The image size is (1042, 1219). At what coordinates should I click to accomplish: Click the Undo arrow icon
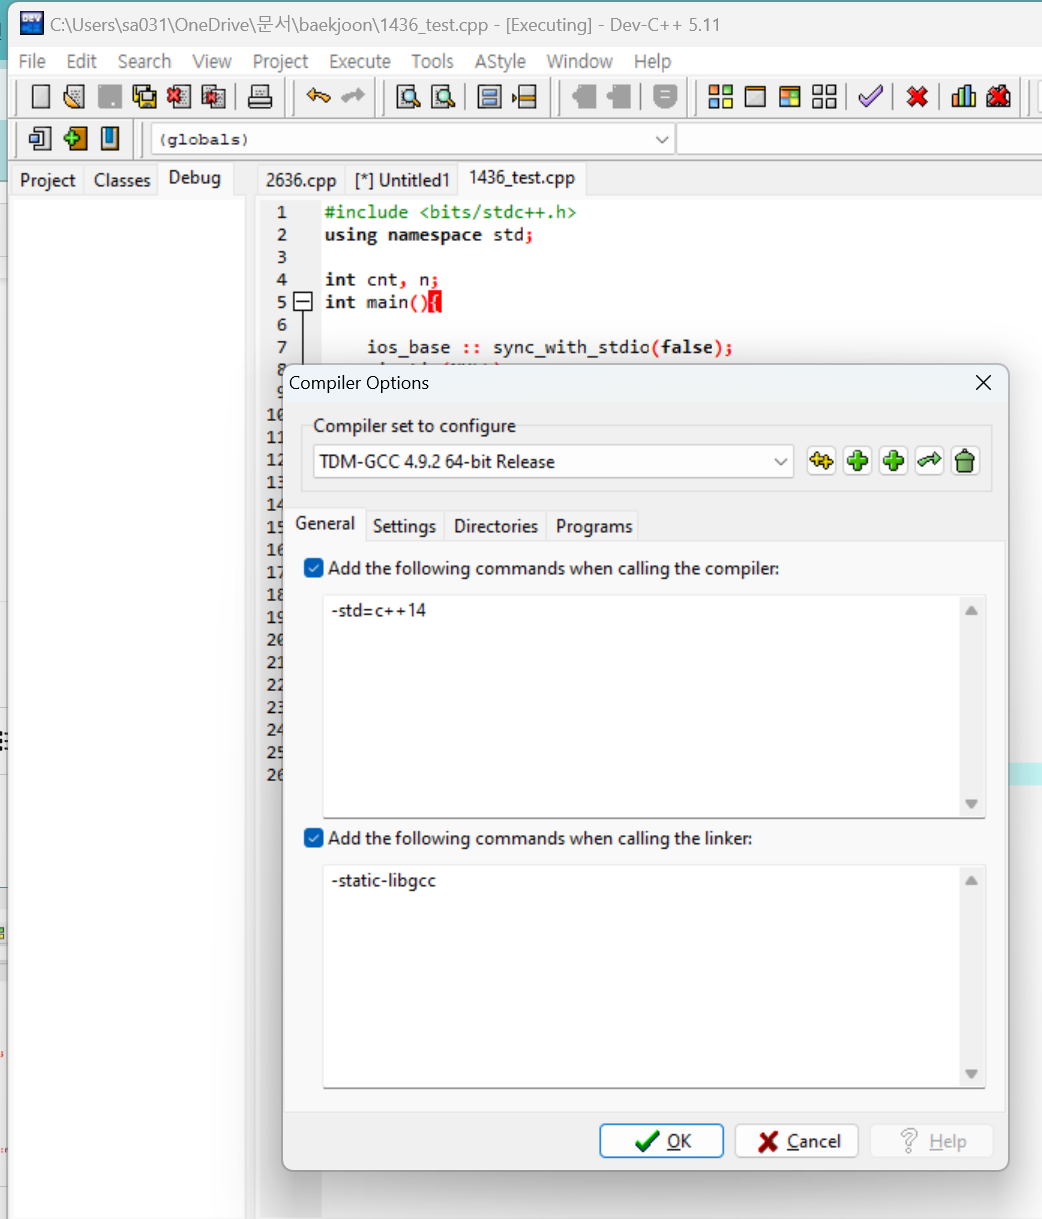(319, 97)
